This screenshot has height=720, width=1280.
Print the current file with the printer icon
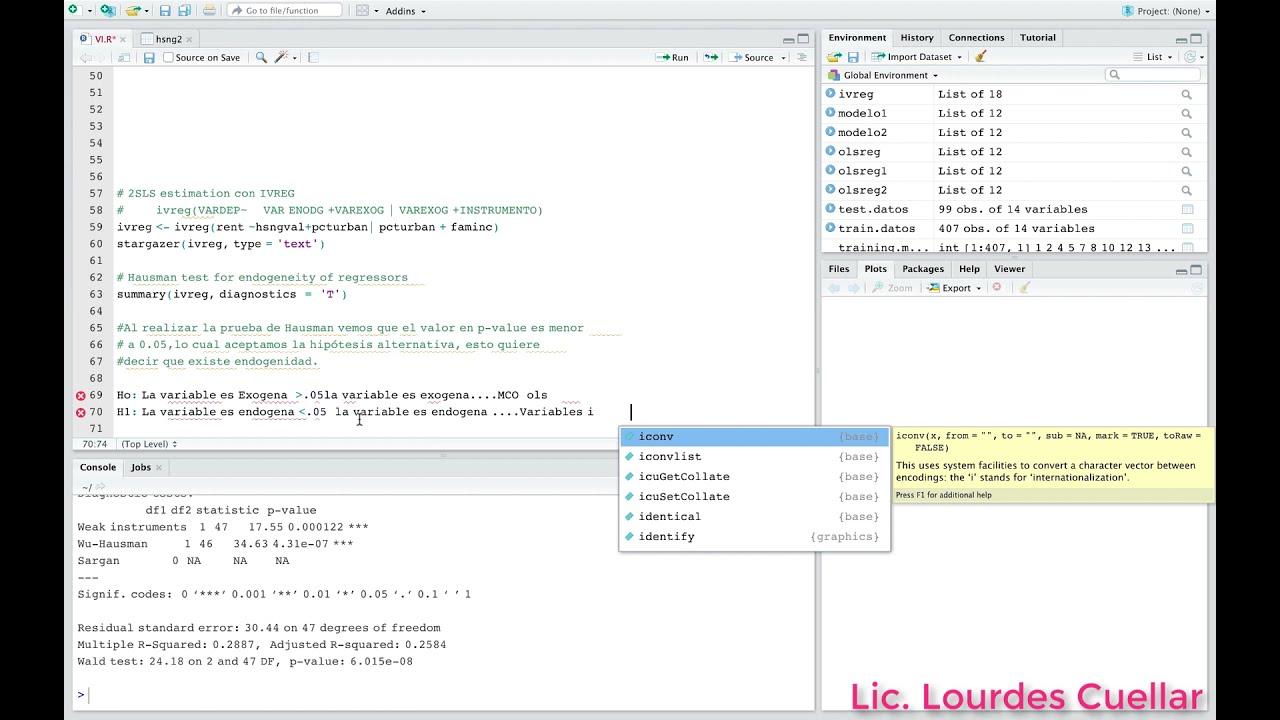209,10
